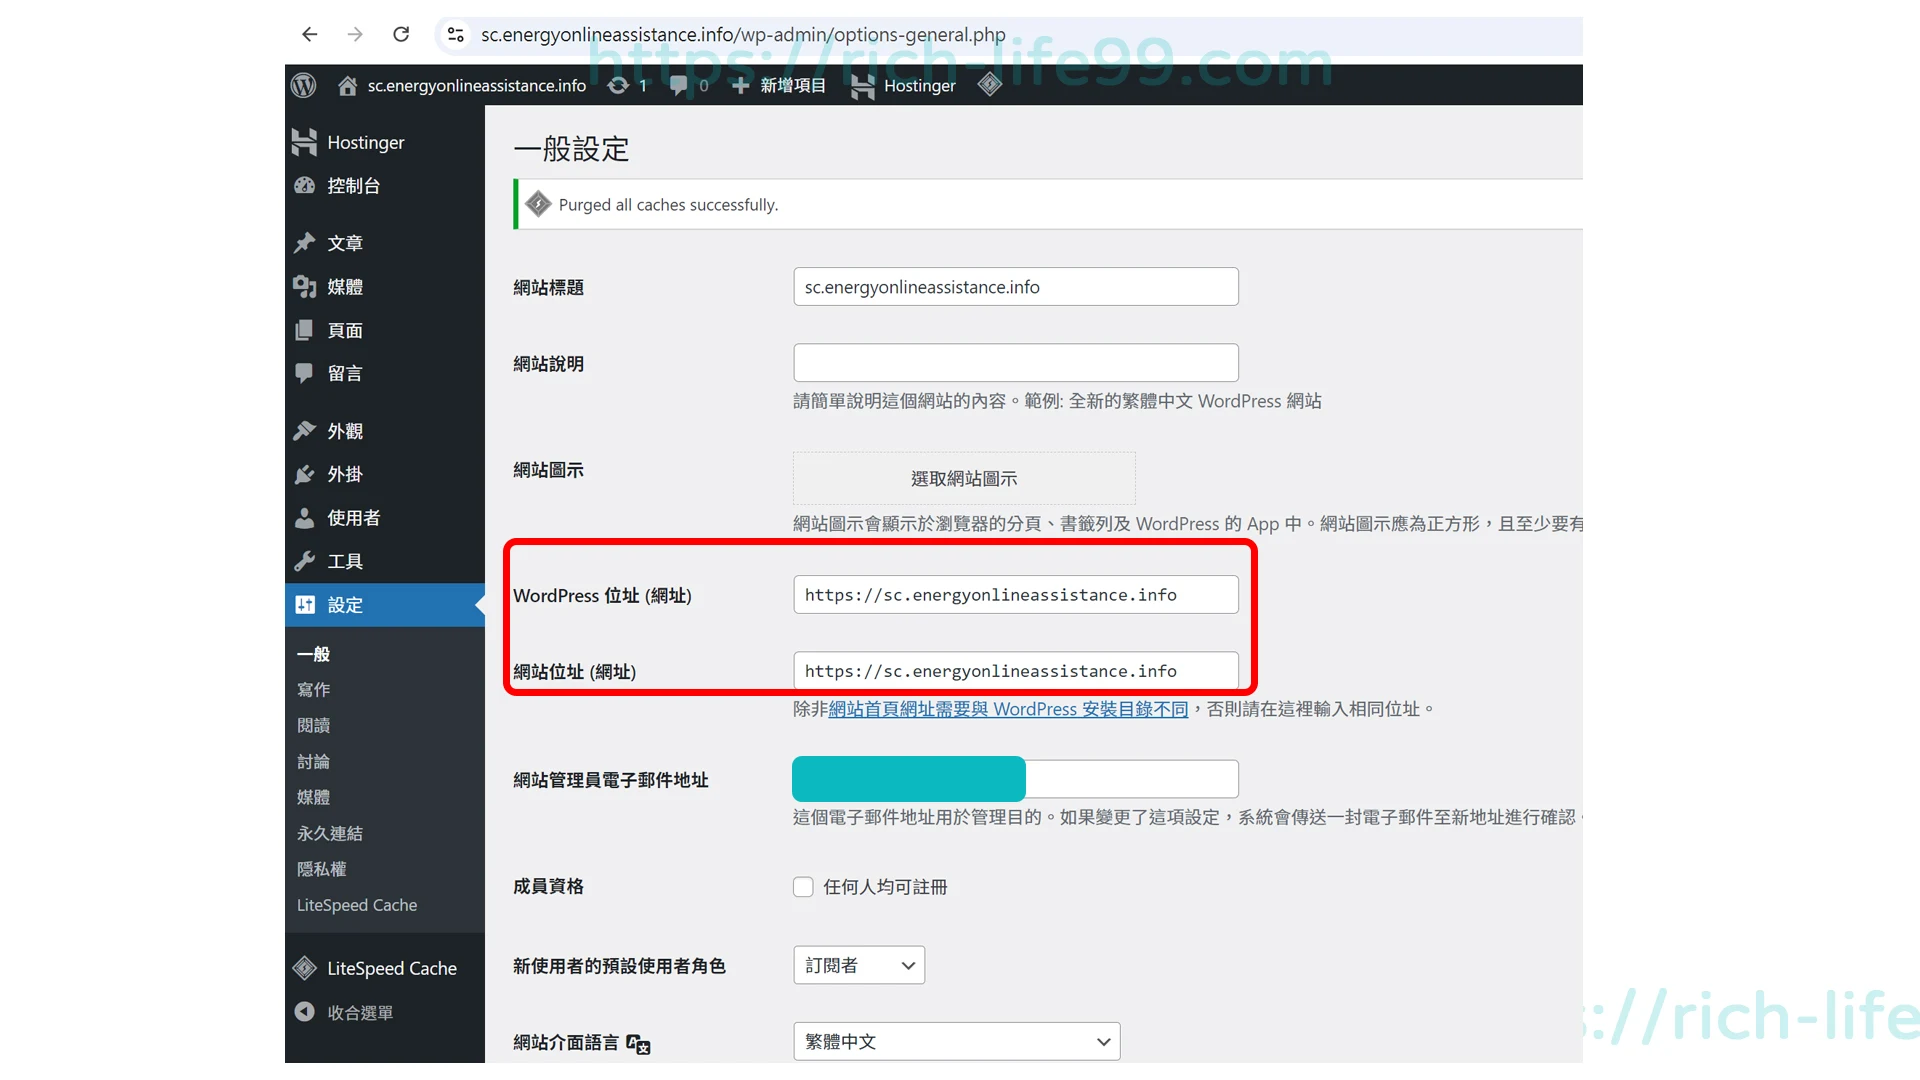Image resolution: width=1920 pixels, height=1080 pixels.
Task: Open 隱私權 settings submenu item
Action: 321,870
